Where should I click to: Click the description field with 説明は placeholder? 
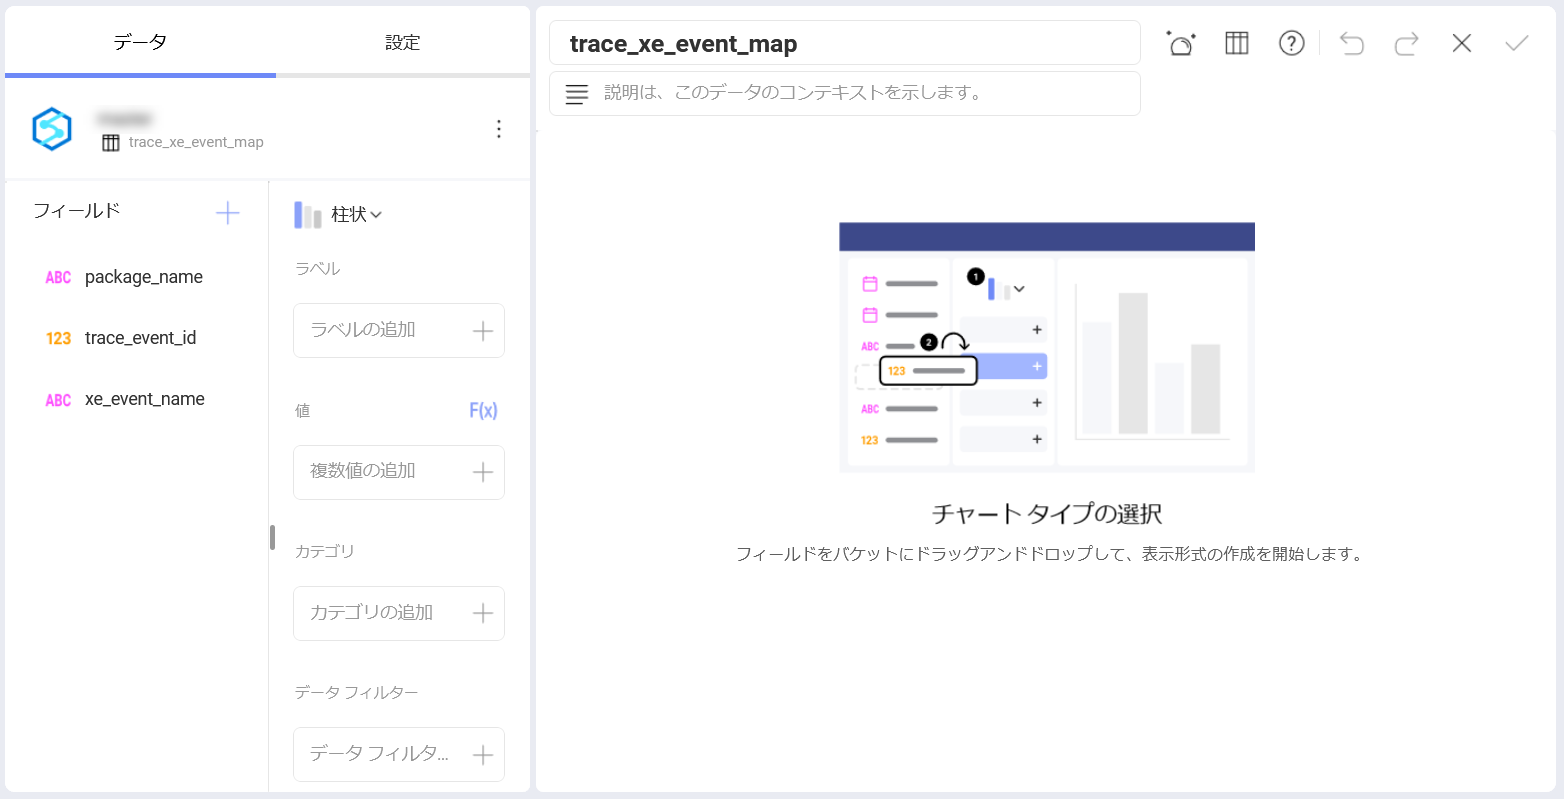pos(845,93)
